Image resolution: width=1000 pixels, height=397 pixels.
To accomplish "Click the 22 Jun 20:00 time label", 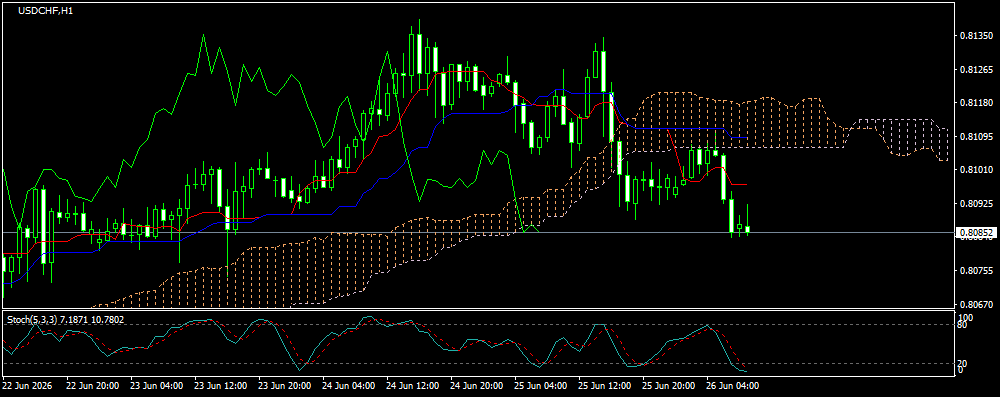I will (92, 386).
